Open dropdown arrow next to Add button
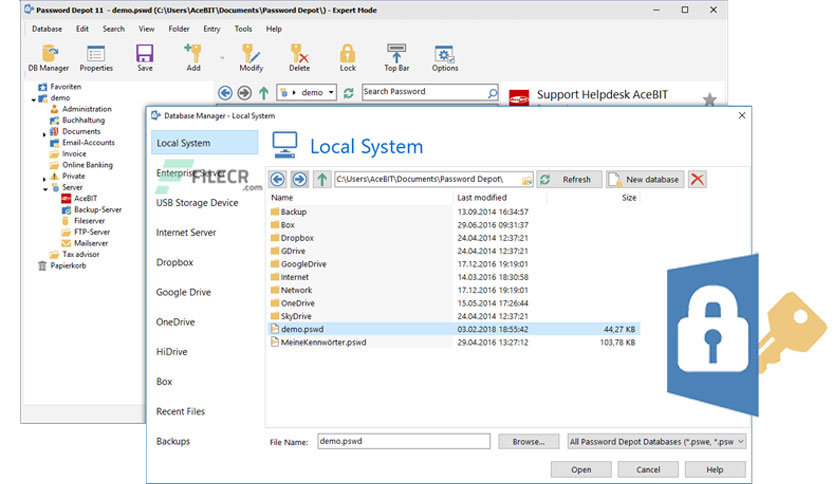This screenshot has width=836, height=484. (222, 58)
